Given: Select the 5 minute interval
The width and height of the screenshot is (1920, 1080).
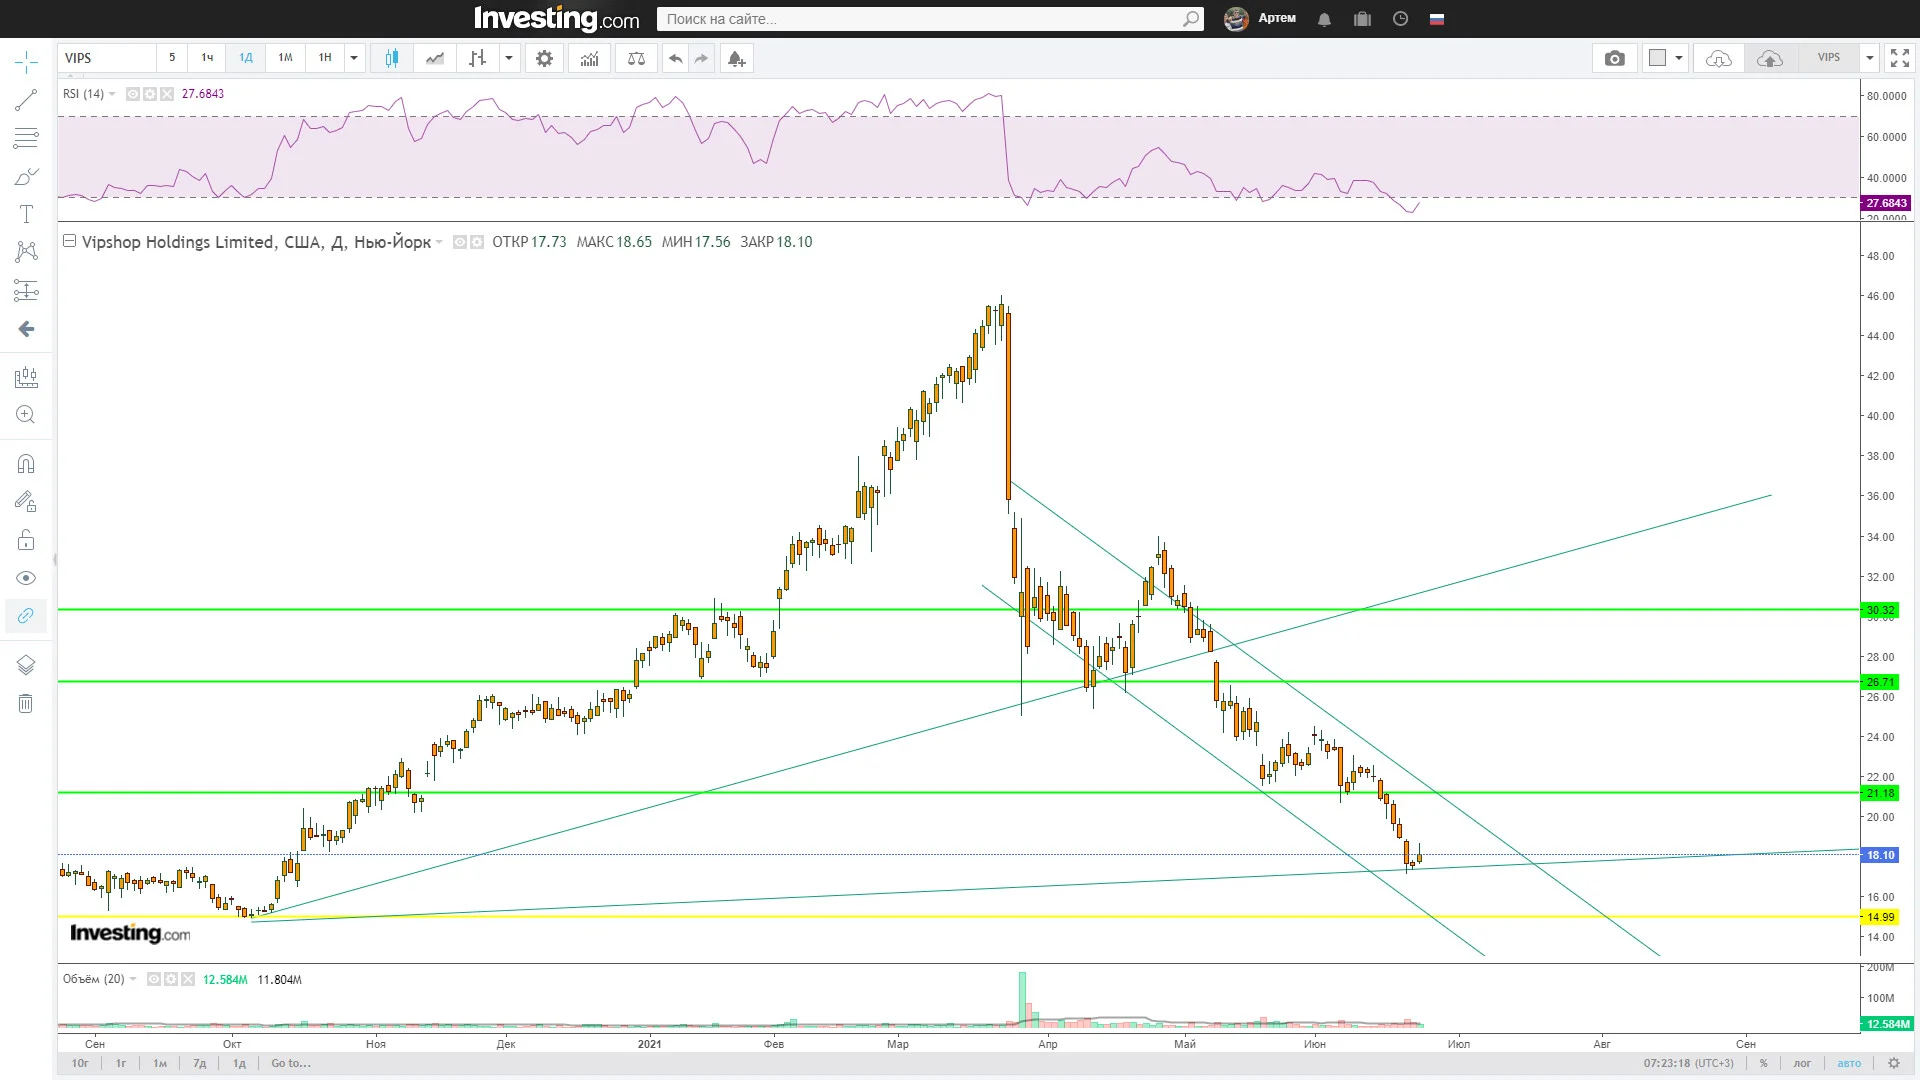Looking at the screenshot, I should pos(172,58).
